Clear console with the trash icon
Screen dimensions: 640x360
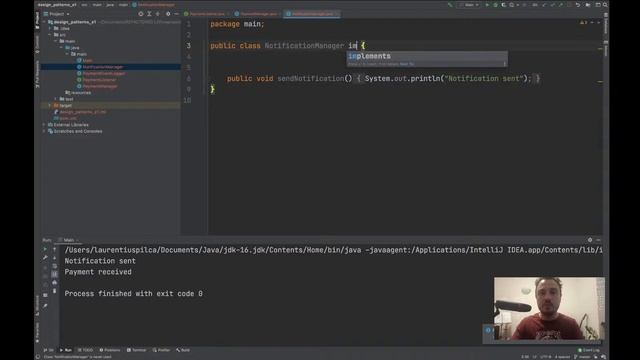click(x=54, y=291)
